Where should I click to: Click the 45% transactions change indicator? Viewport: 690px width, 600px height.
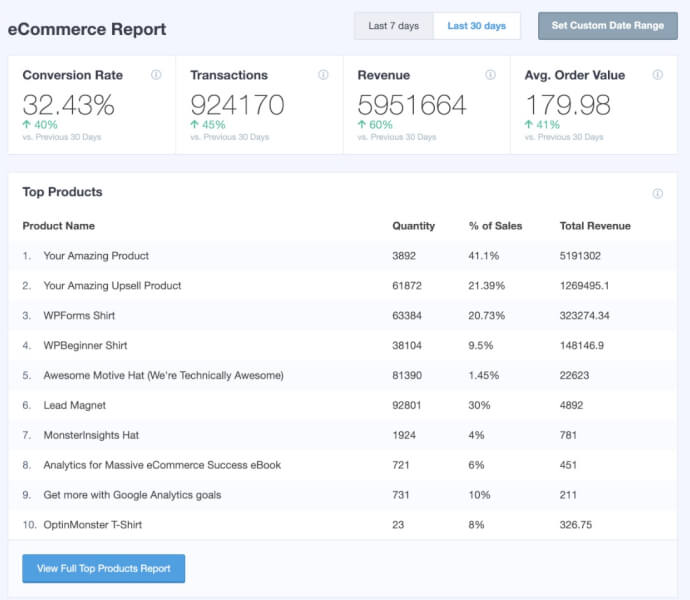tap(208, 125)
